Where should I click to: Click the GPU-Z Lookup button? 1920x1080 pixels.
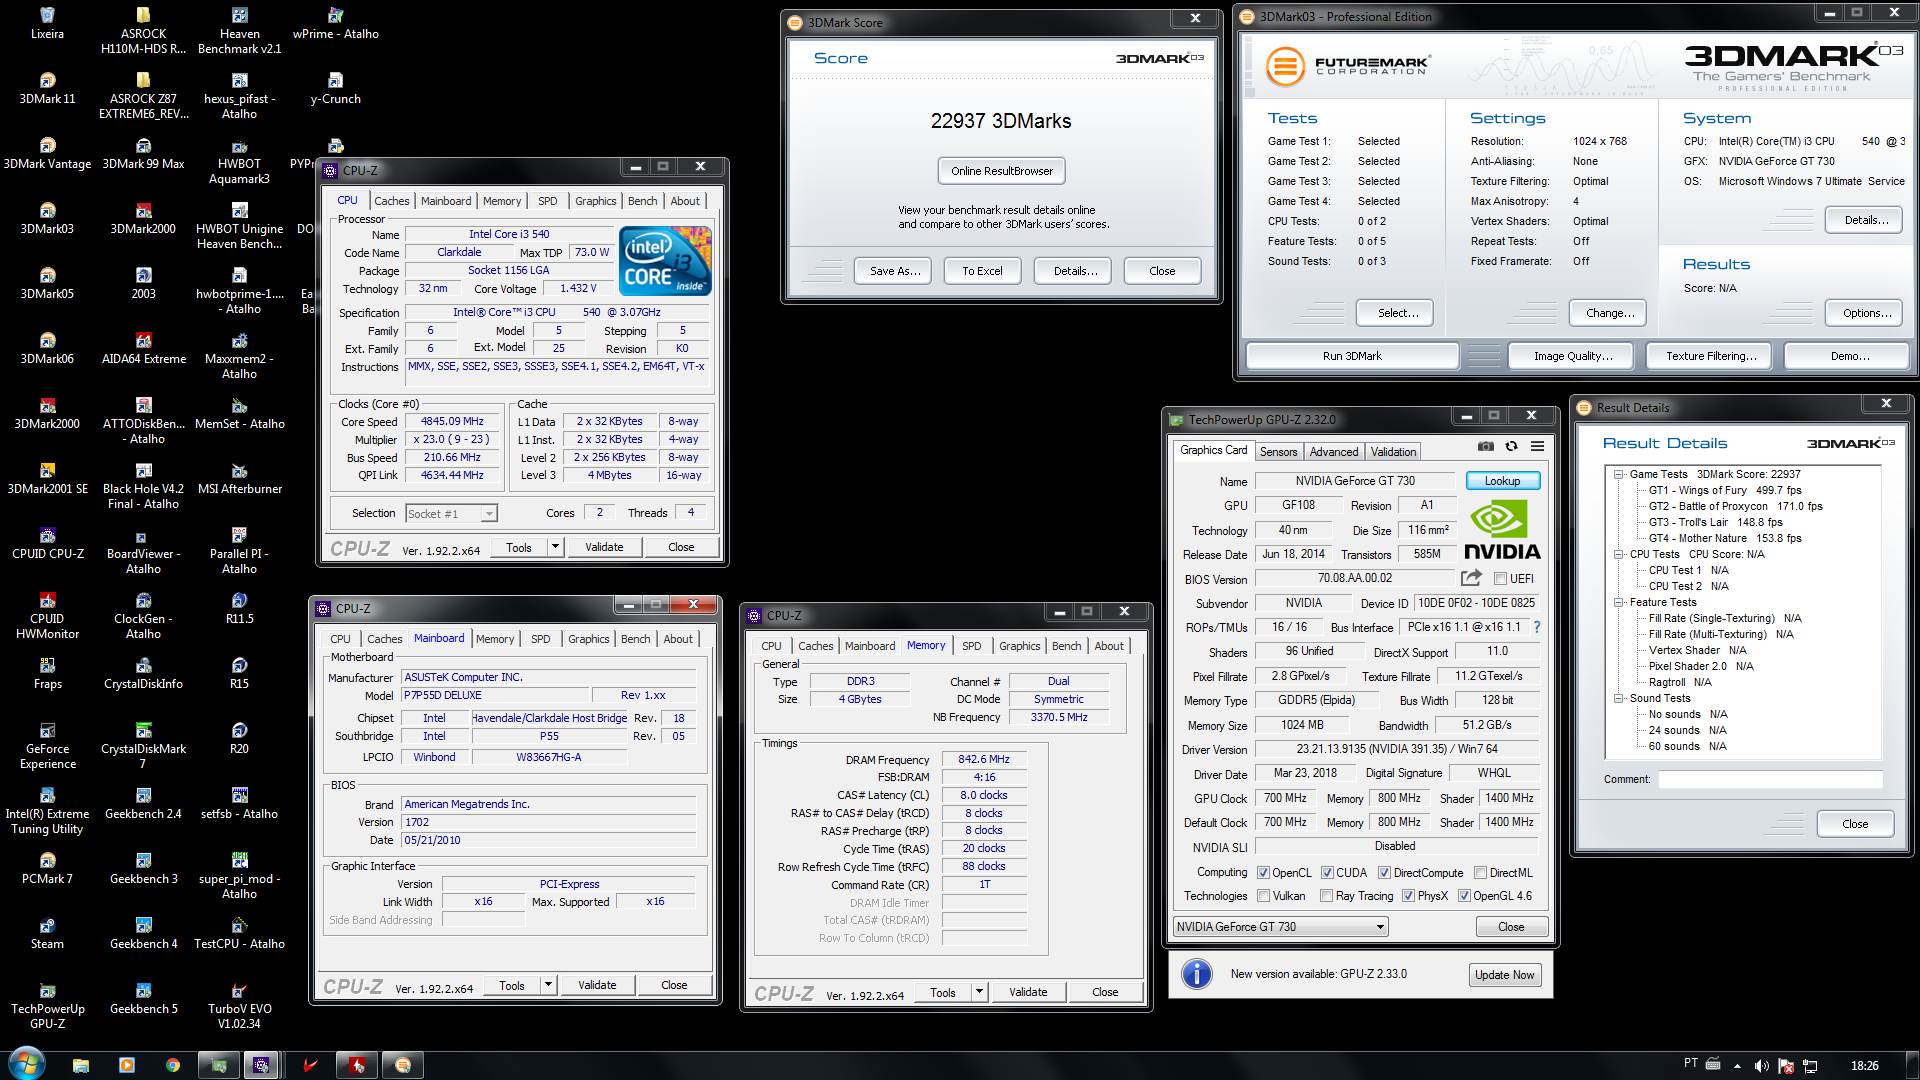point(1502,481)
